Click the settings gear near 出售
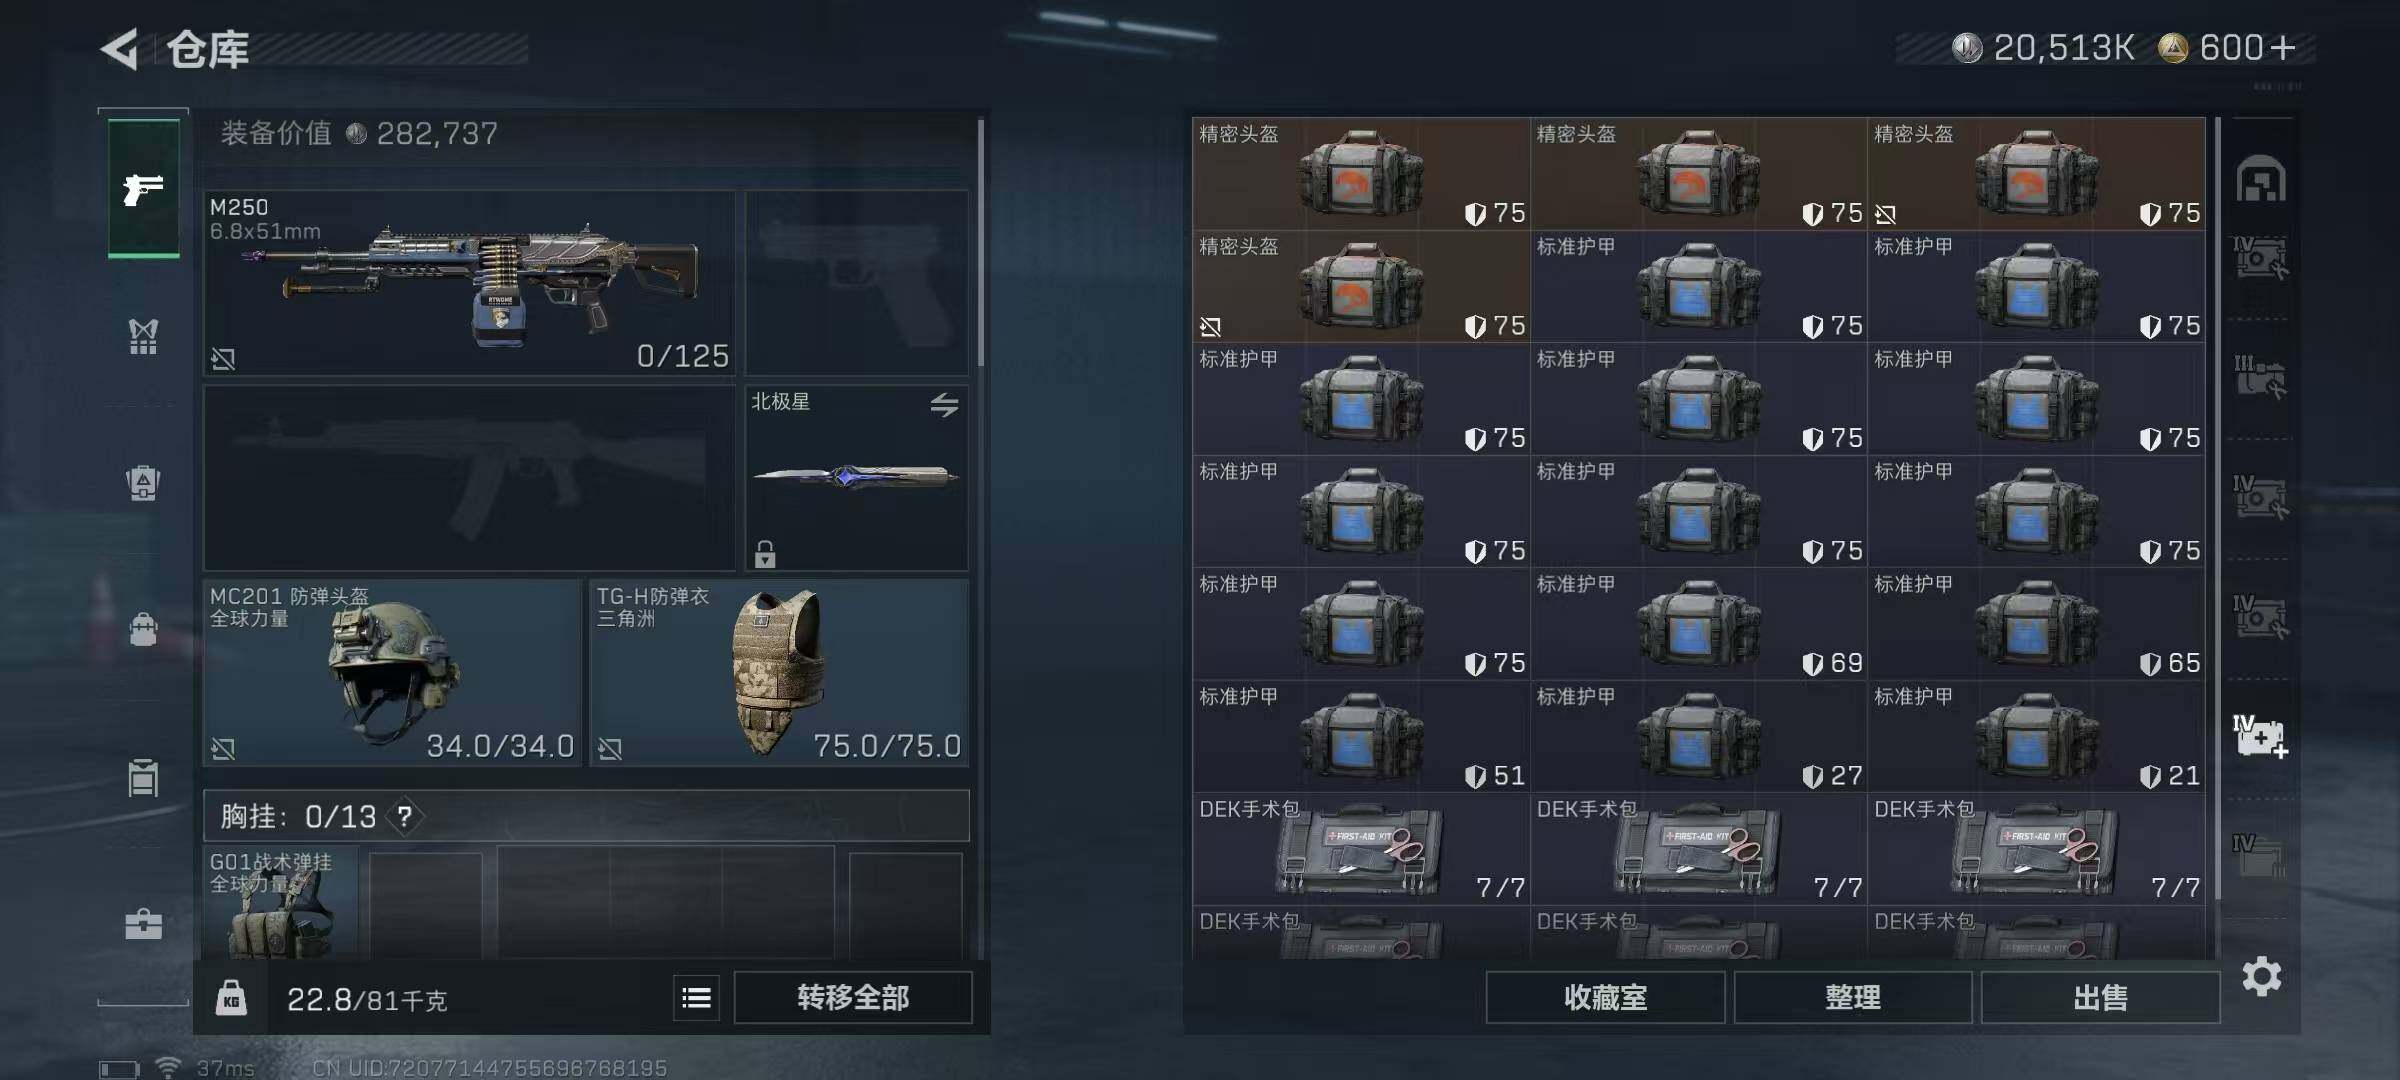Screen dimensions: 2400x1080 click(2262, 976)
